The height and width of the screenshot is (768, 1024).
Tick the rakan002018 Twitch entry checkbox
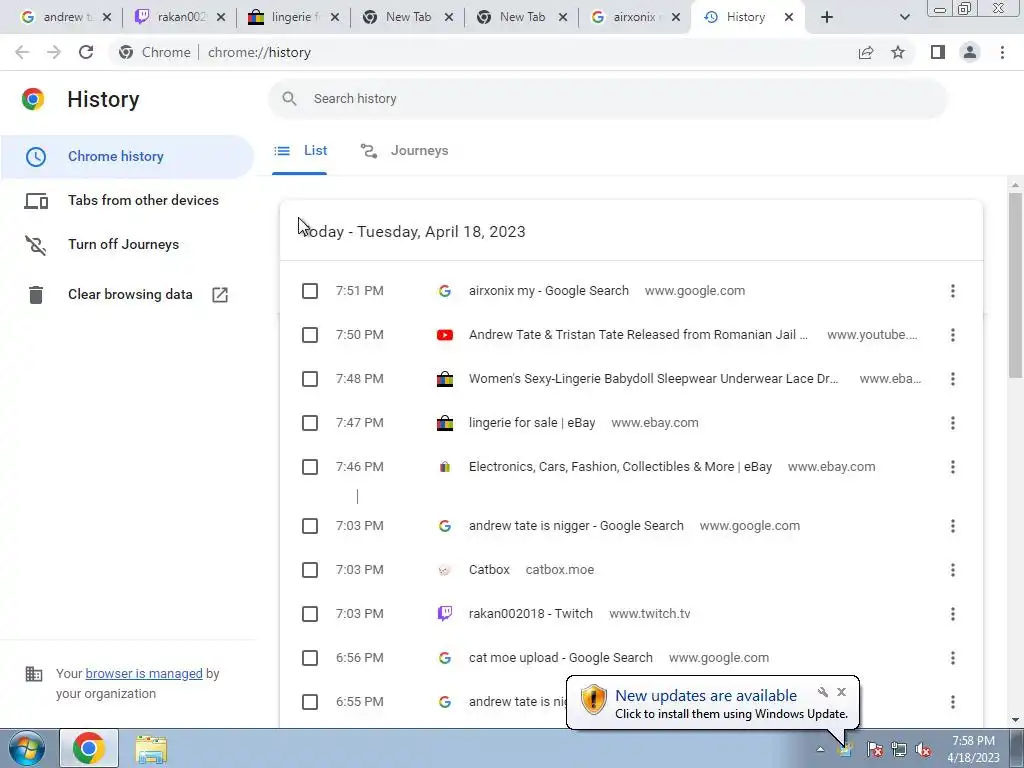coord(310,614)
